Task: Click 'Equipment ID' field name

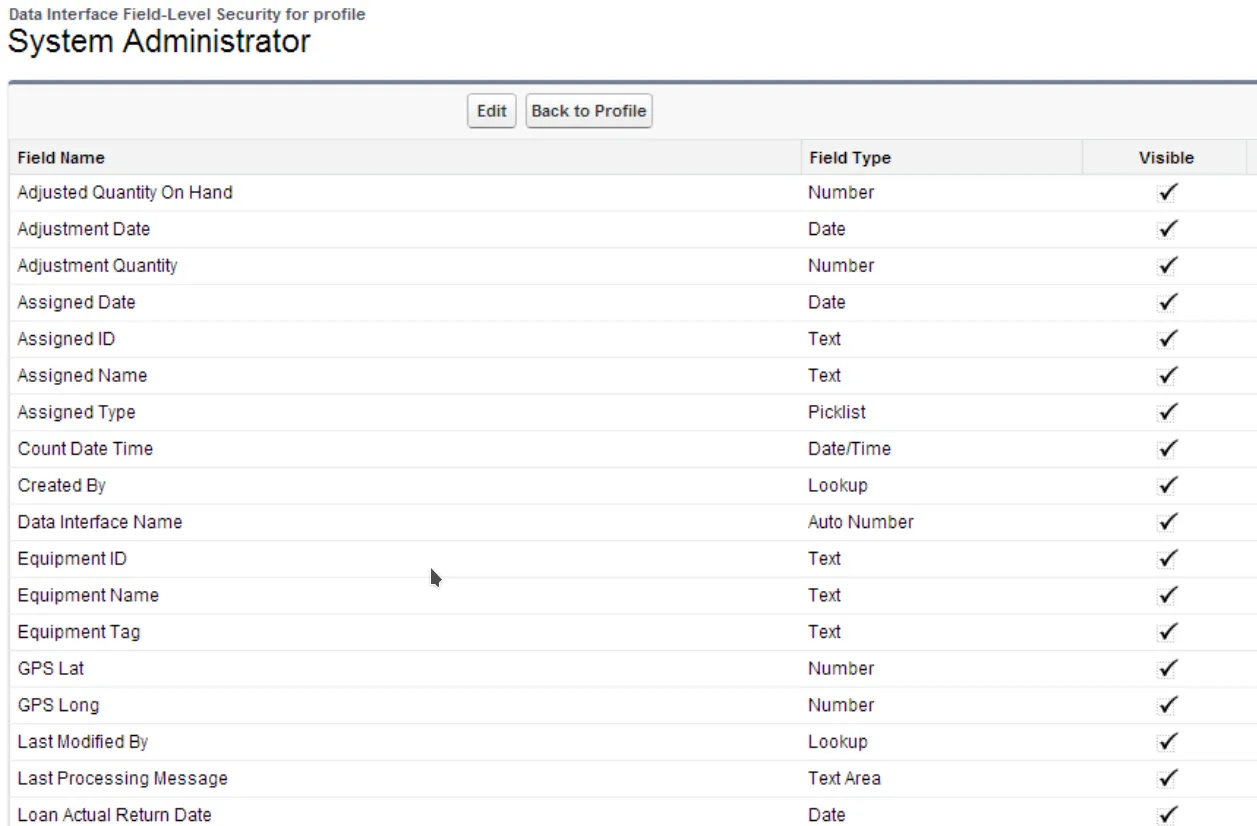Action: pyautogui.click(x=72, y=559)
